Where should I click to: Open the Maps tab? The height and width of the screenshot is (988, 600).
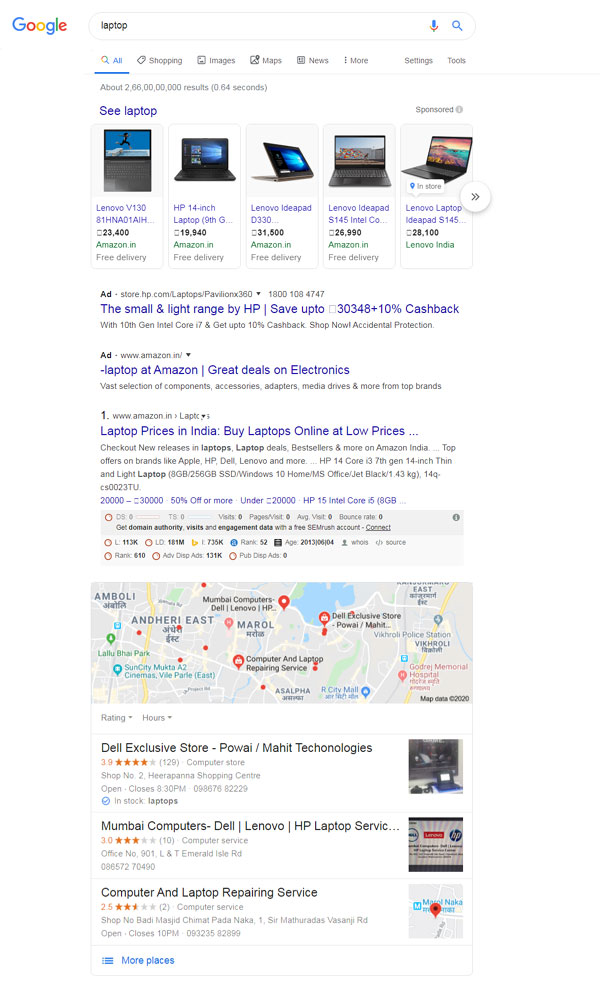tap(265, 60)
